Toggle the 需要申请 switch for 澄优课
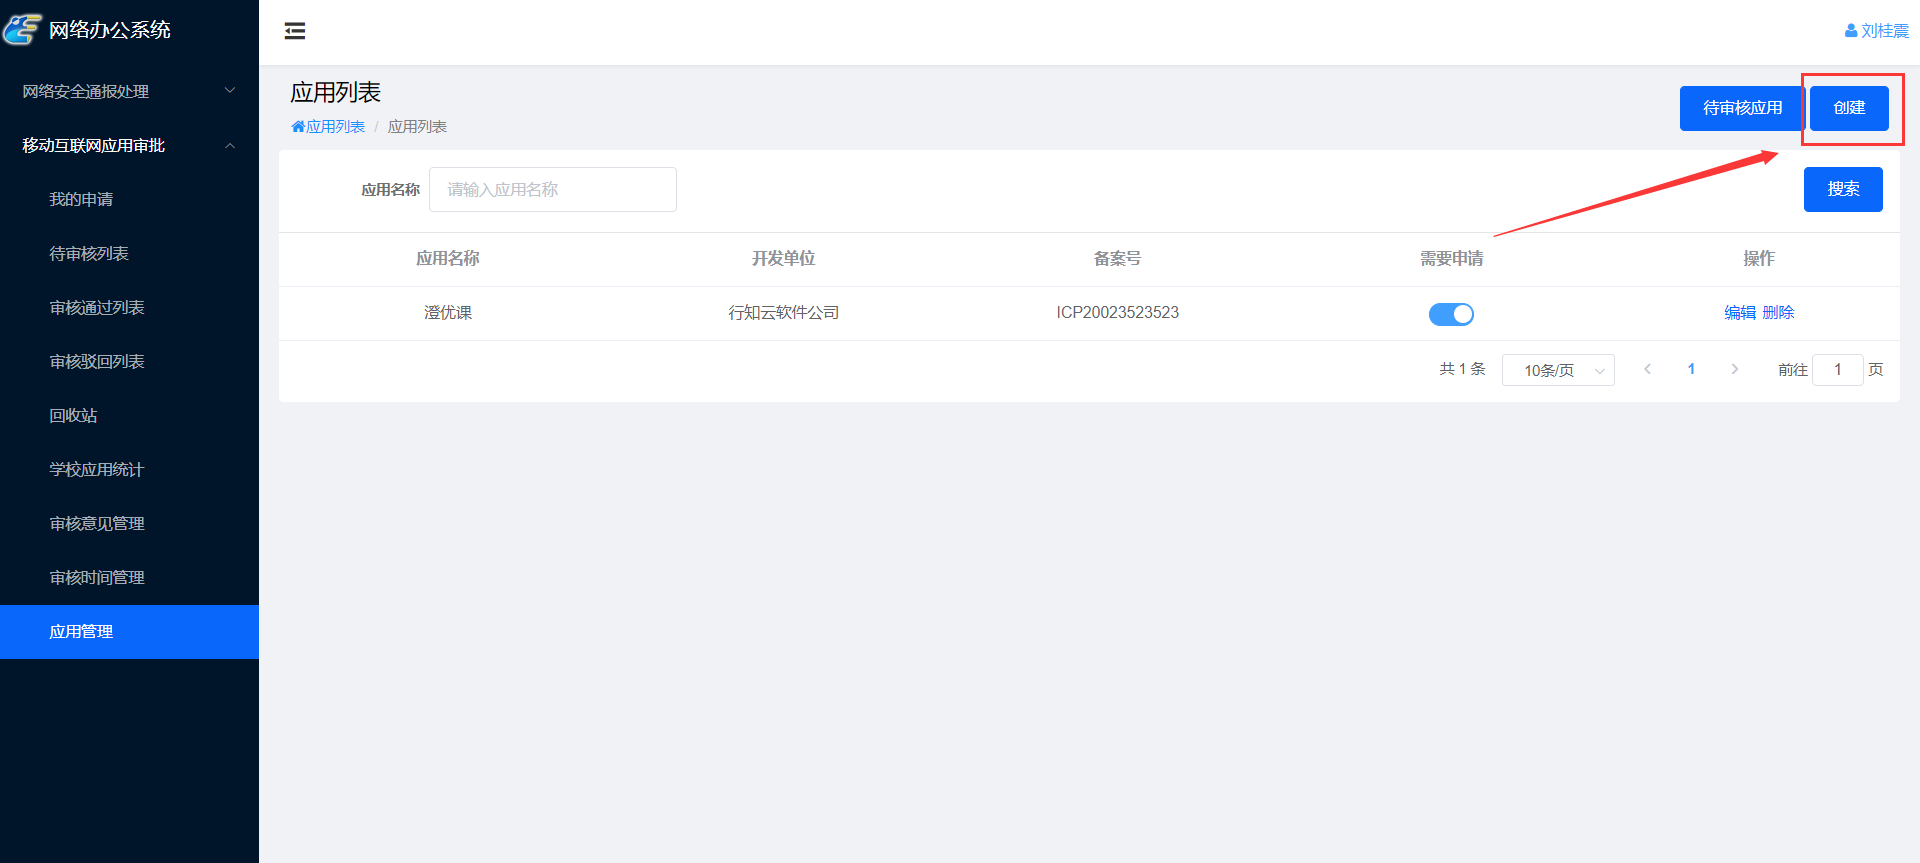The height and width of the screenshot is (863, 1920). (x=1451, y=314)
